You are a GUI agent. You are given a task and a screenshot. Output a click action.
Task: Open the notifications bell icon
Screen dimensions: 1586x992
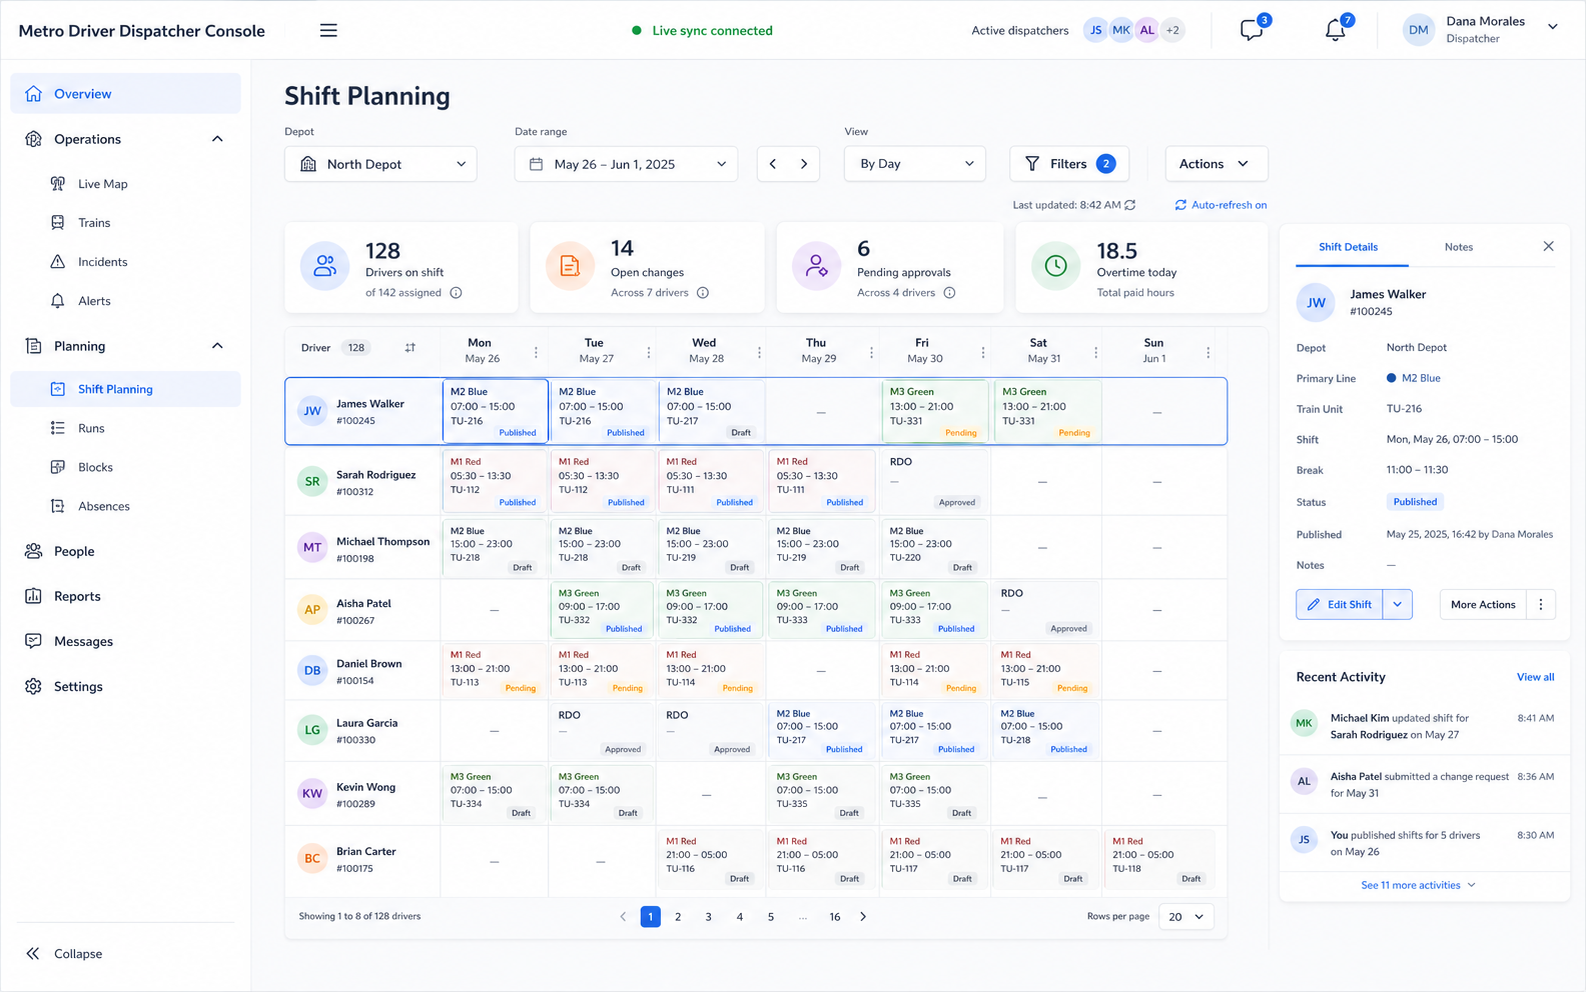coord(1335,30)
